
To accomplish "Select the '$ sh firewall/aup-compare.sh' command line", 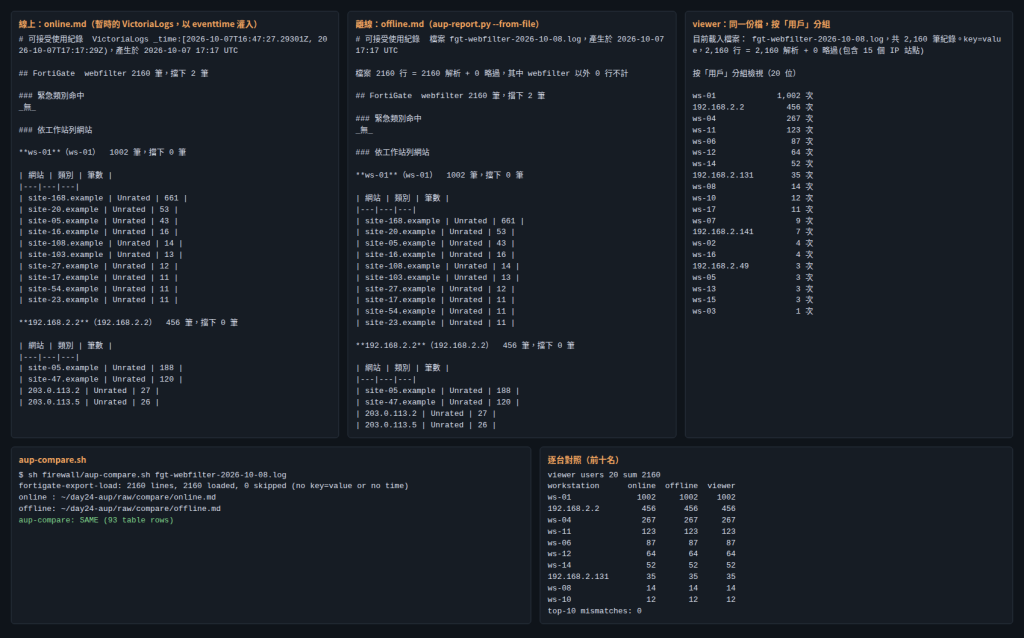I will pyautogui.click(x=152, y=475).
